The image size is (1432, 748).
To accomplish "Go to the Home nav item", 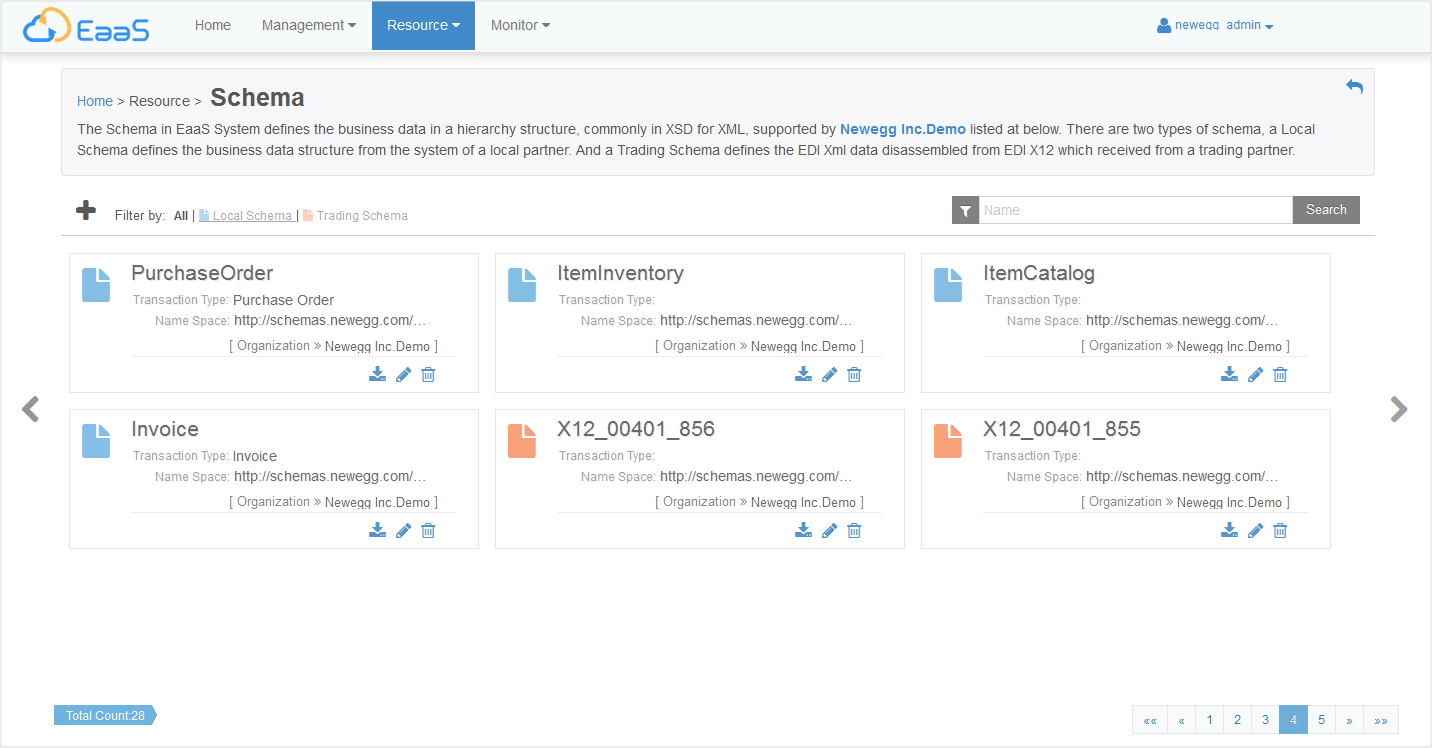I will click(x=213, y=26).
